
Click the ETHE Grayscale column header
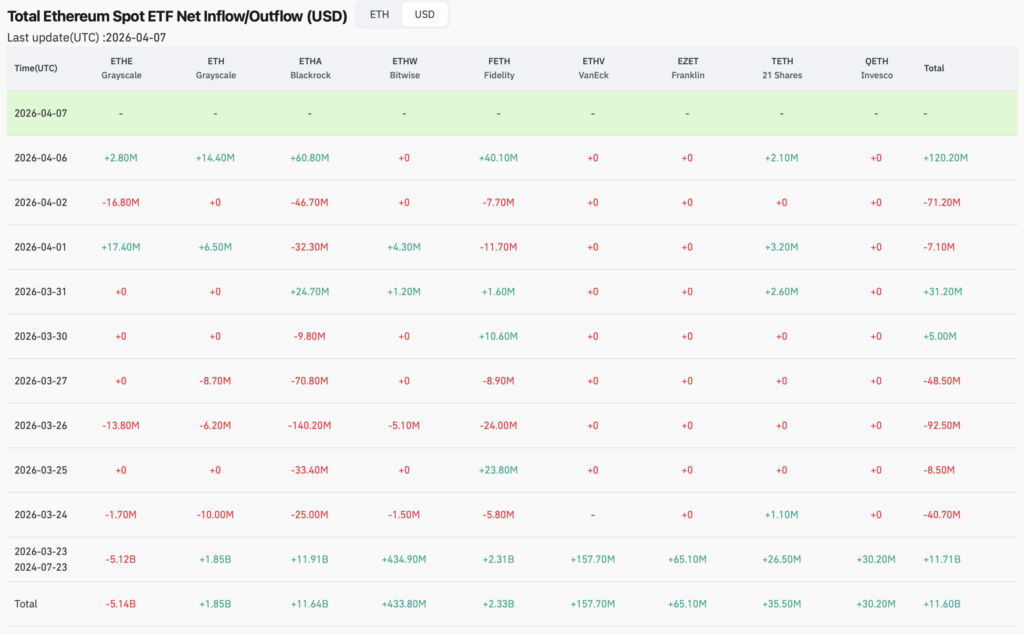click(120, 68)
